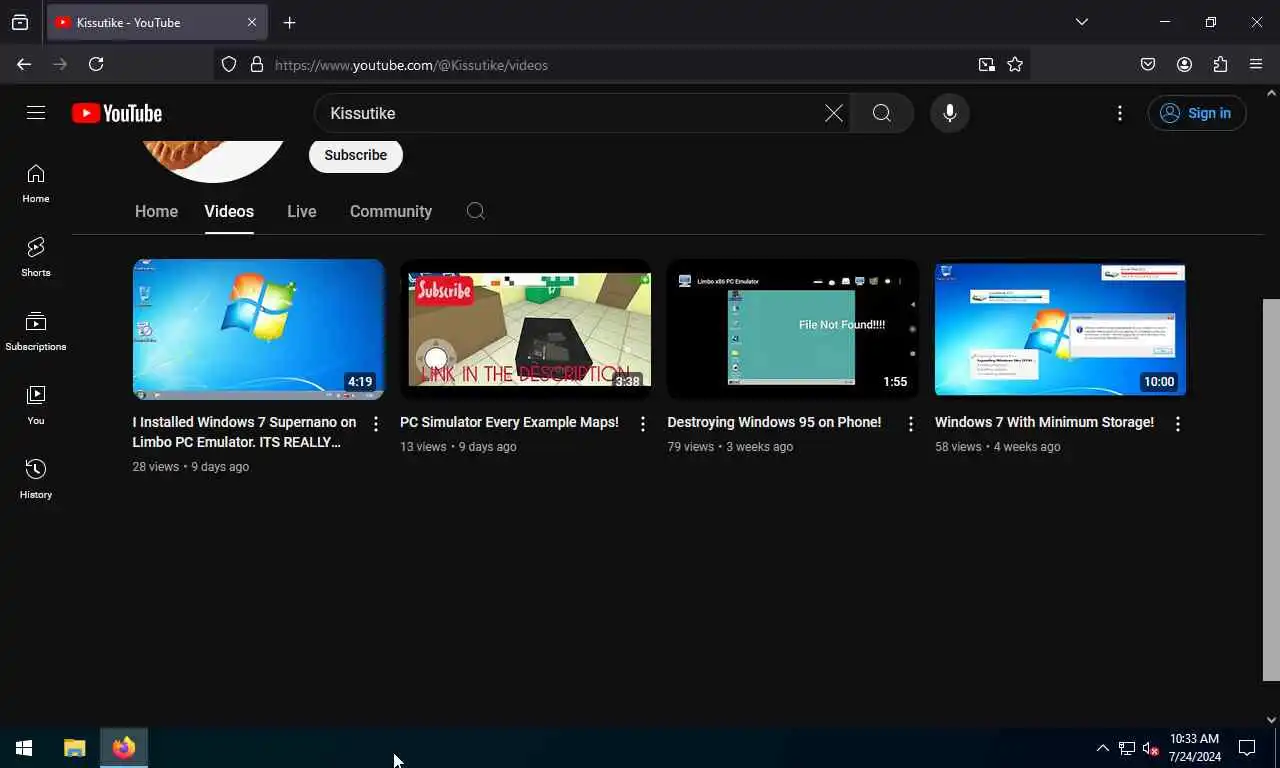Play the 1:55 File Not Found thumbnail

(x=793, y=329)
